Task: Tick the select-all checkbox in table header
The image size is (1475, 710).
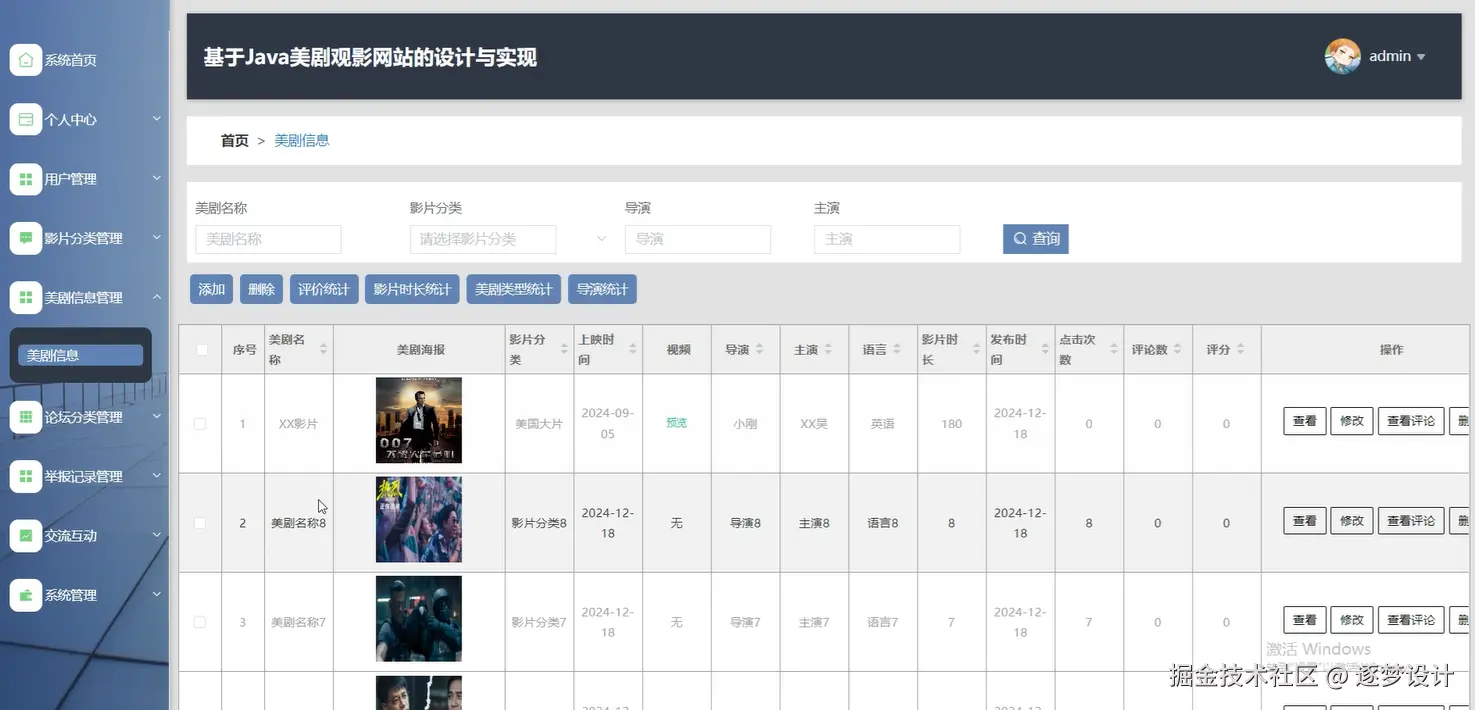Action: pyautogui.click(x=202, y=350)
